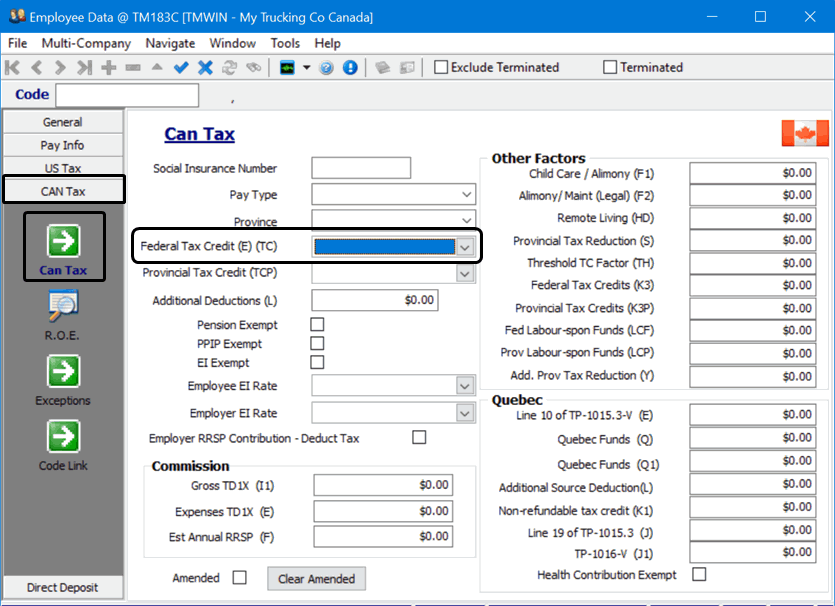This screenshot has height=606, width=835.
Task: Click the blue exclamation mark icon
Action: point(350,68)
